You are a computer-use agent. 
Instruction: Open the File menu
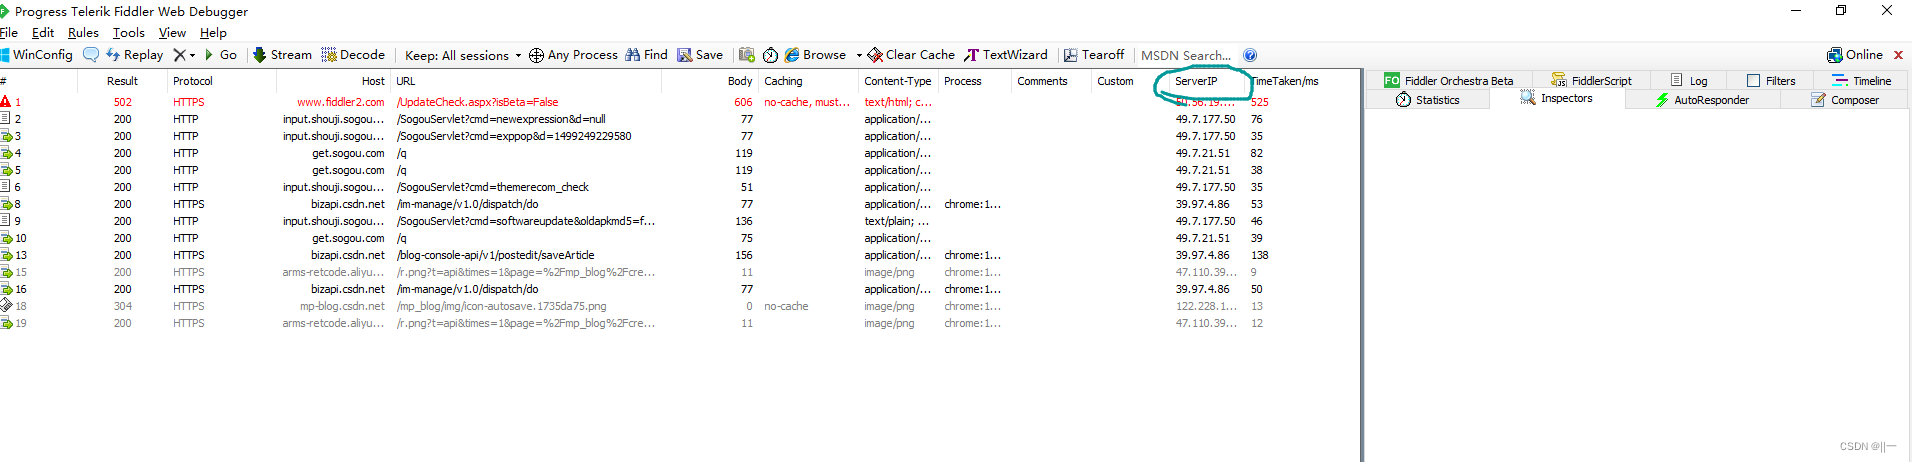pos(9,33)
